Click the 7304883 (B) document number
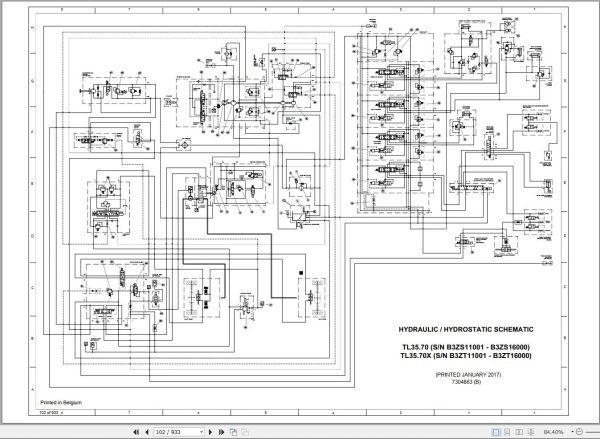The width and height of the screenshot is (600, 439). (x=466, y=382)
